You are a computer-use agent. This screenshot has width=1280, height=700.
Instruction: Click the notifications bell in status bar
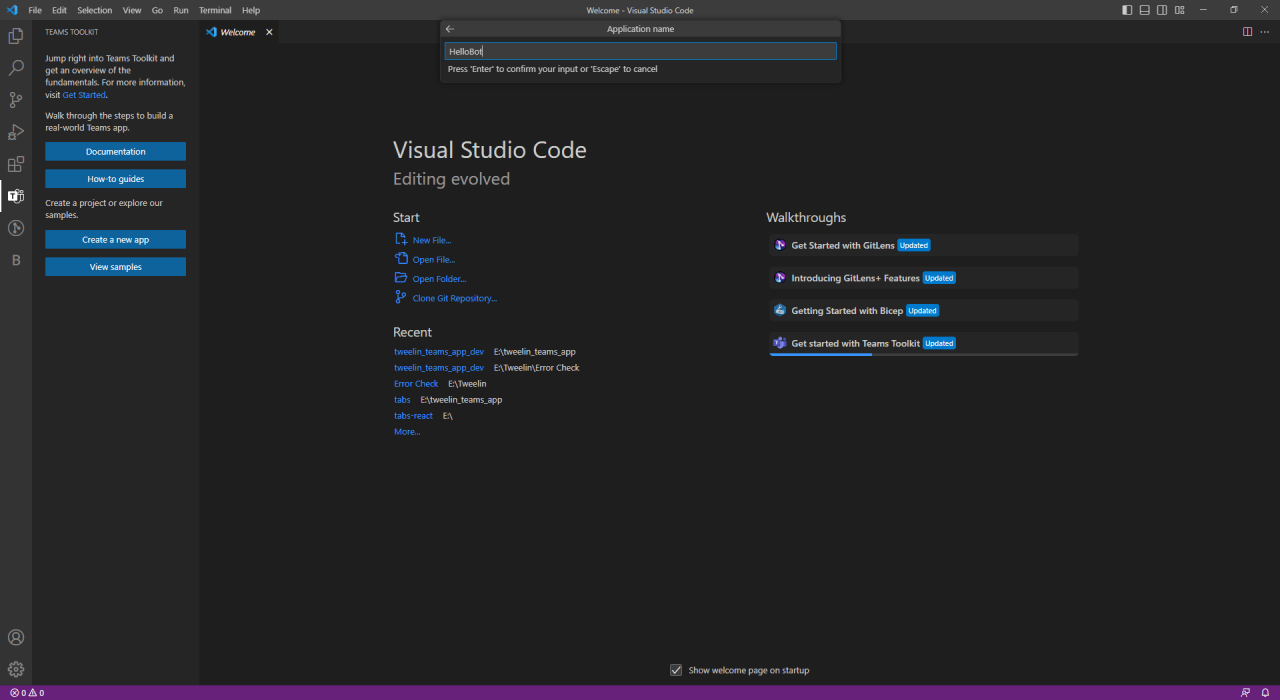pyautogui.click(x=1264, y=692)
